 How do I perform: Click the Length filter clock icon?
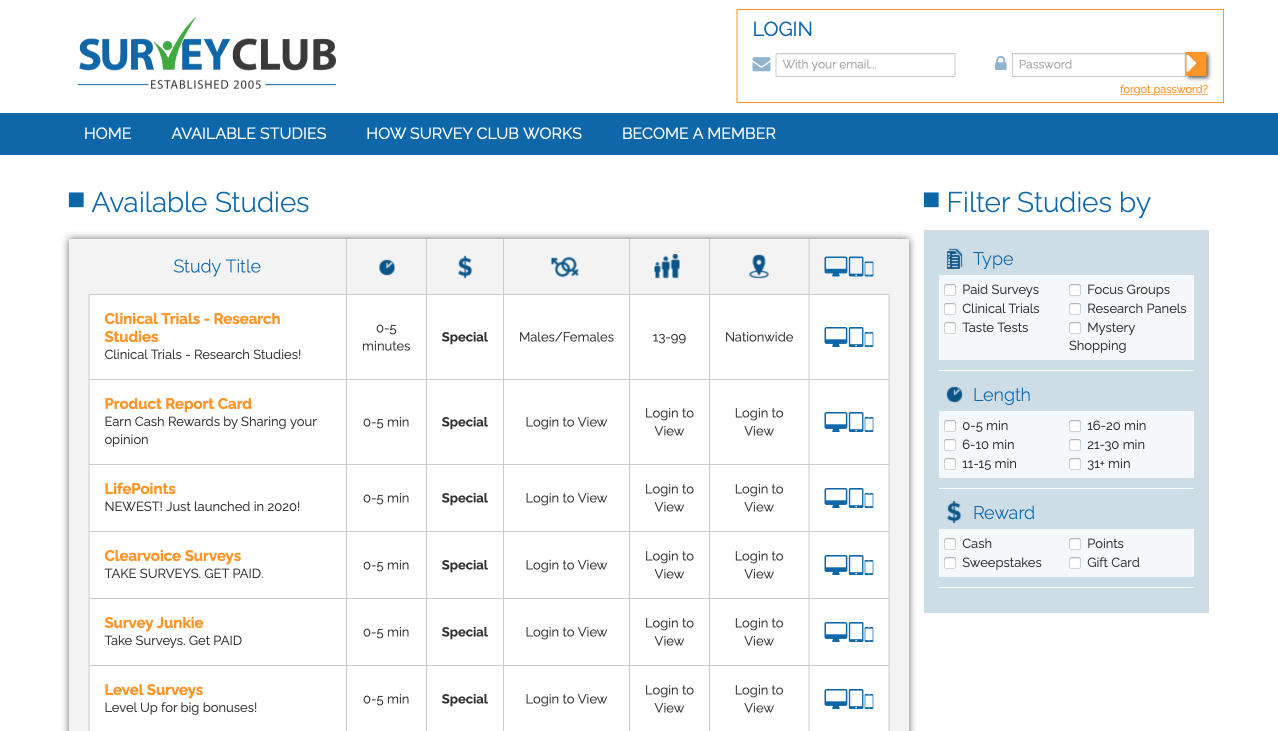click(x=954, y=394)
